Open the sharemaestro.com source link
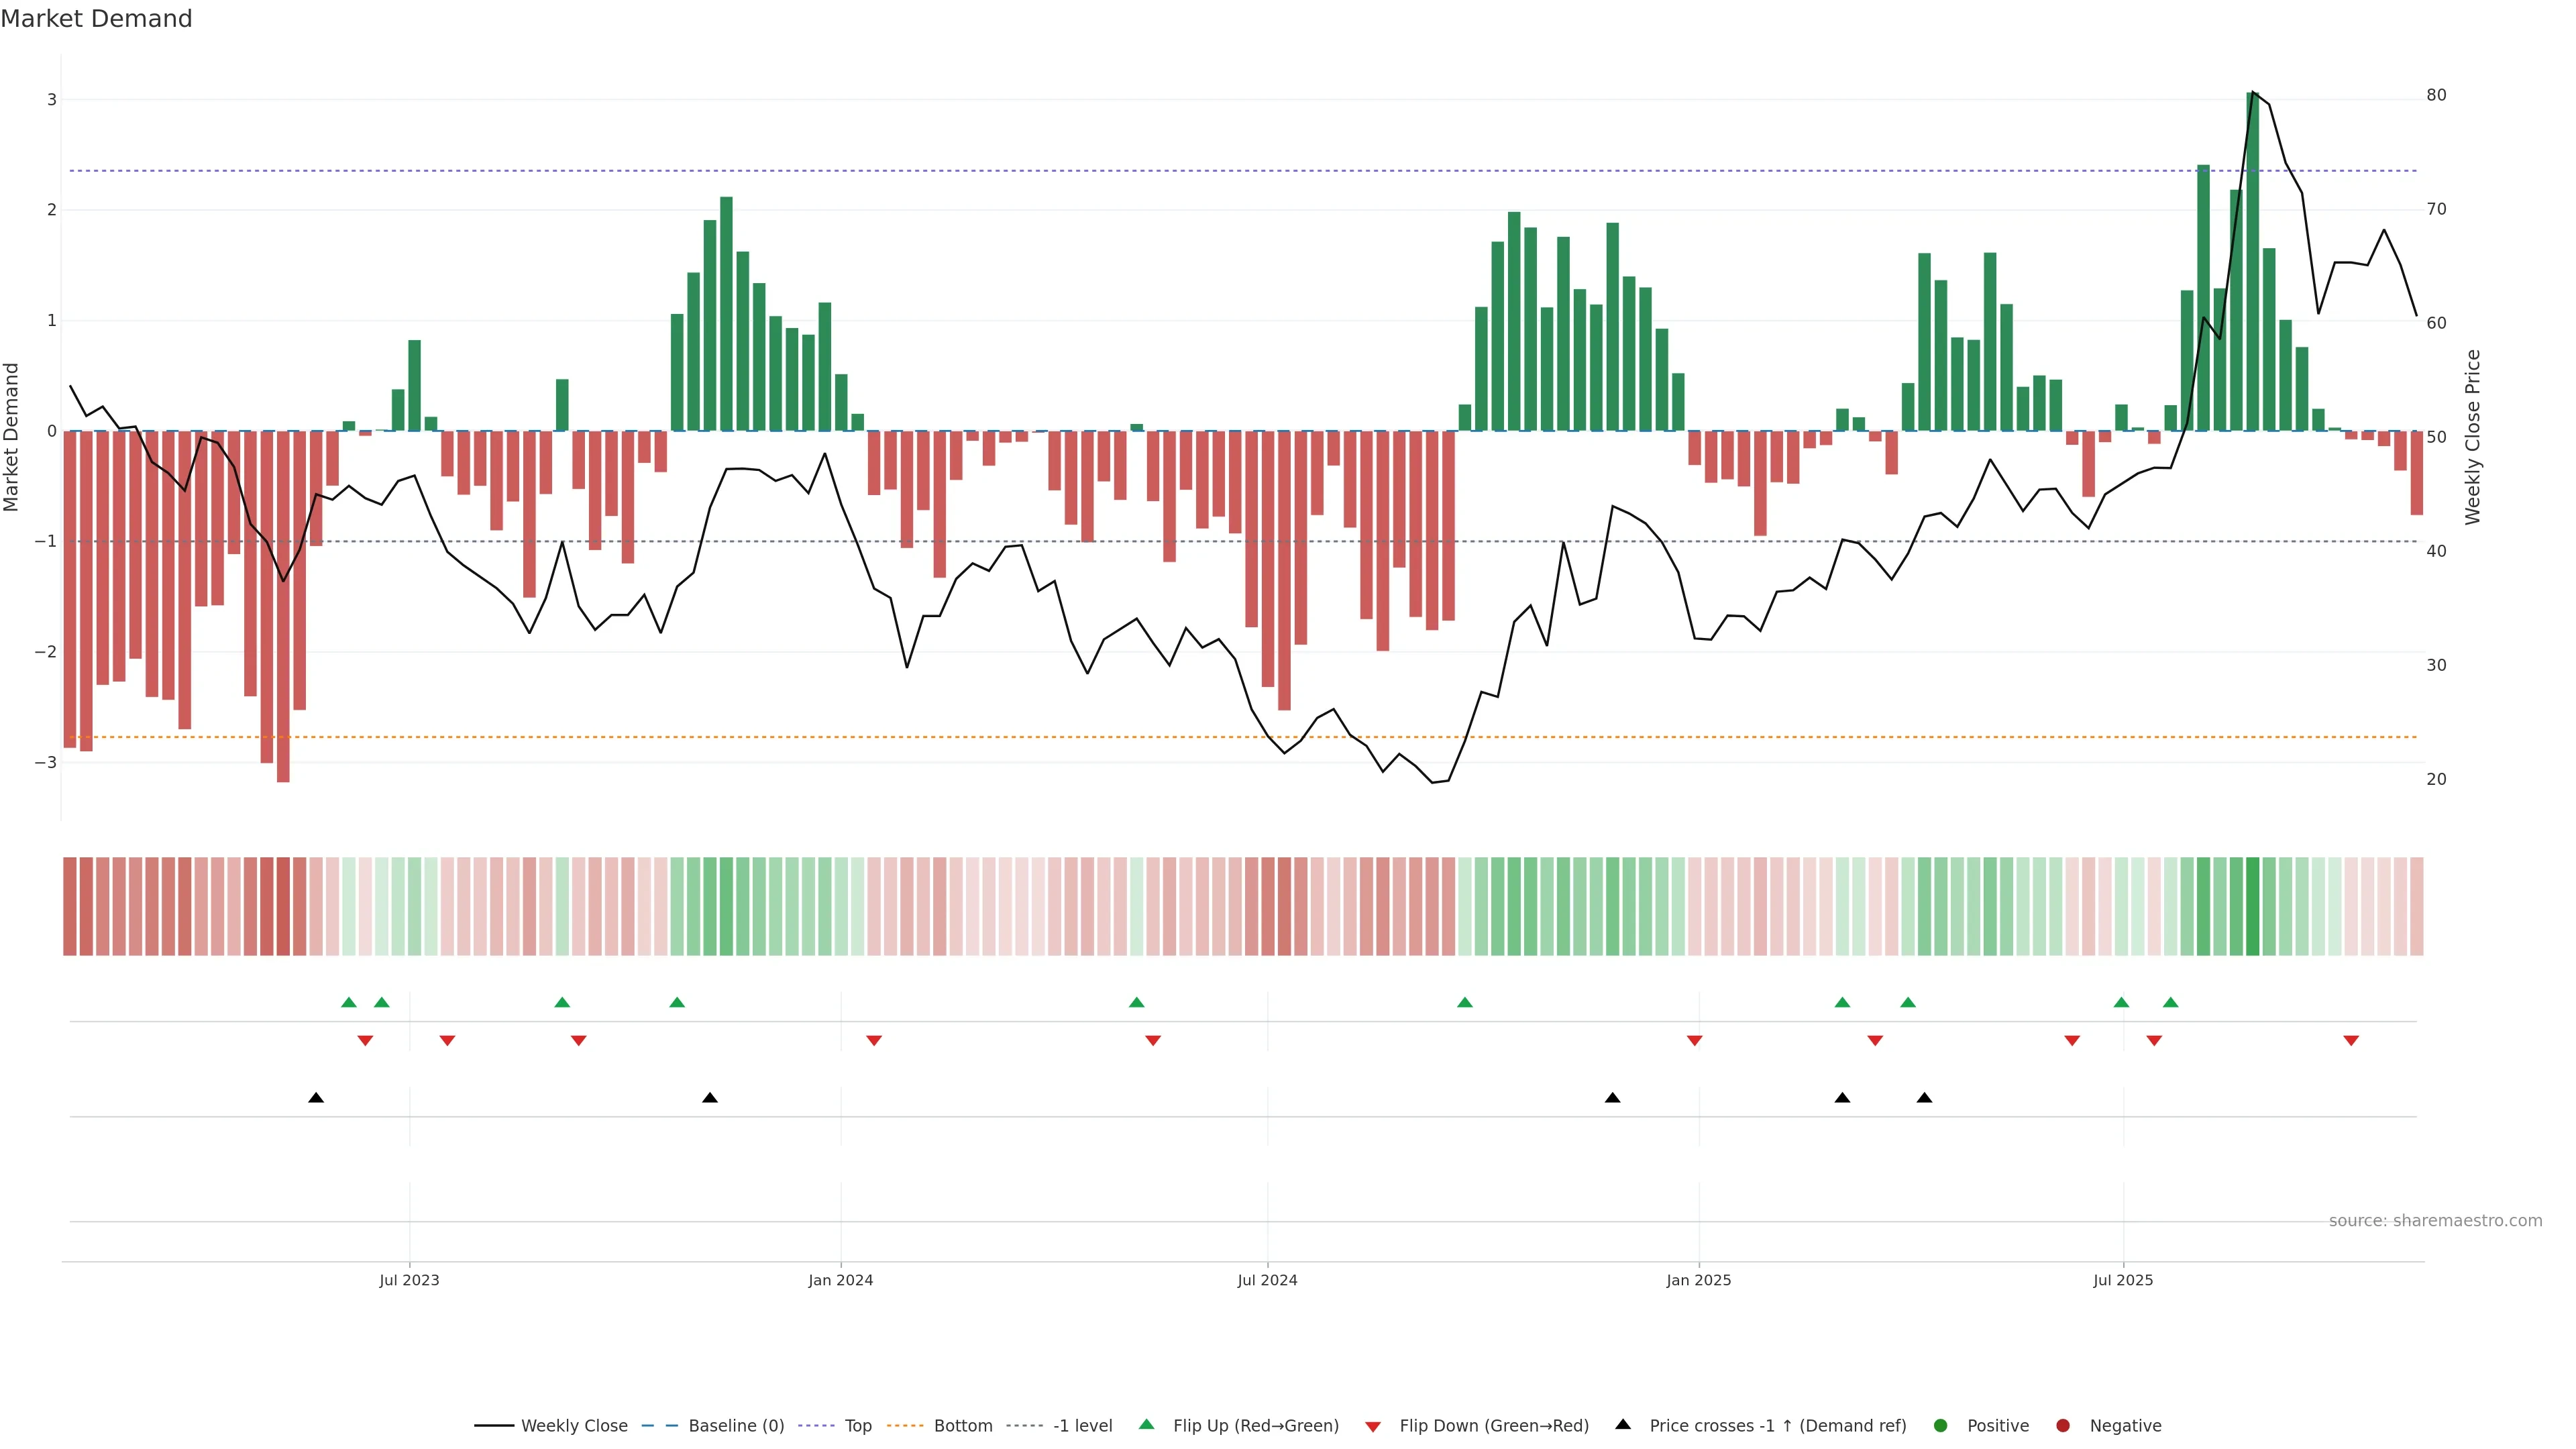 (2435, 1220)
